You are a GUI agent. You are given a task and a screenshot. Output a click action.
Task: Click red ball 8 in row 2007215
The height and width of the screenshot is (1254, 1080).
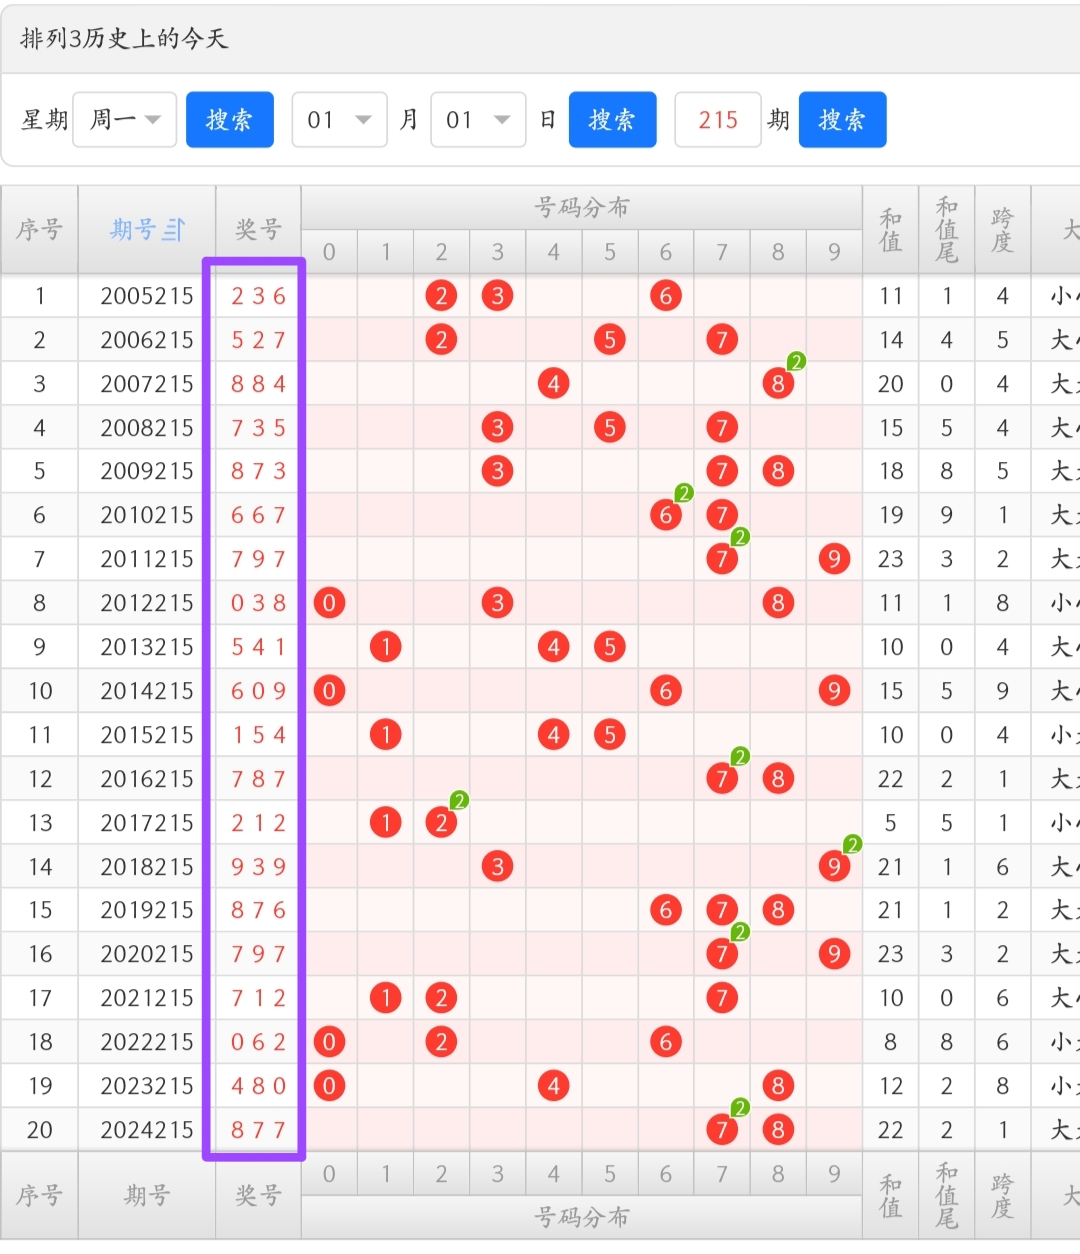pyautogui.click(x=778, y=384)
